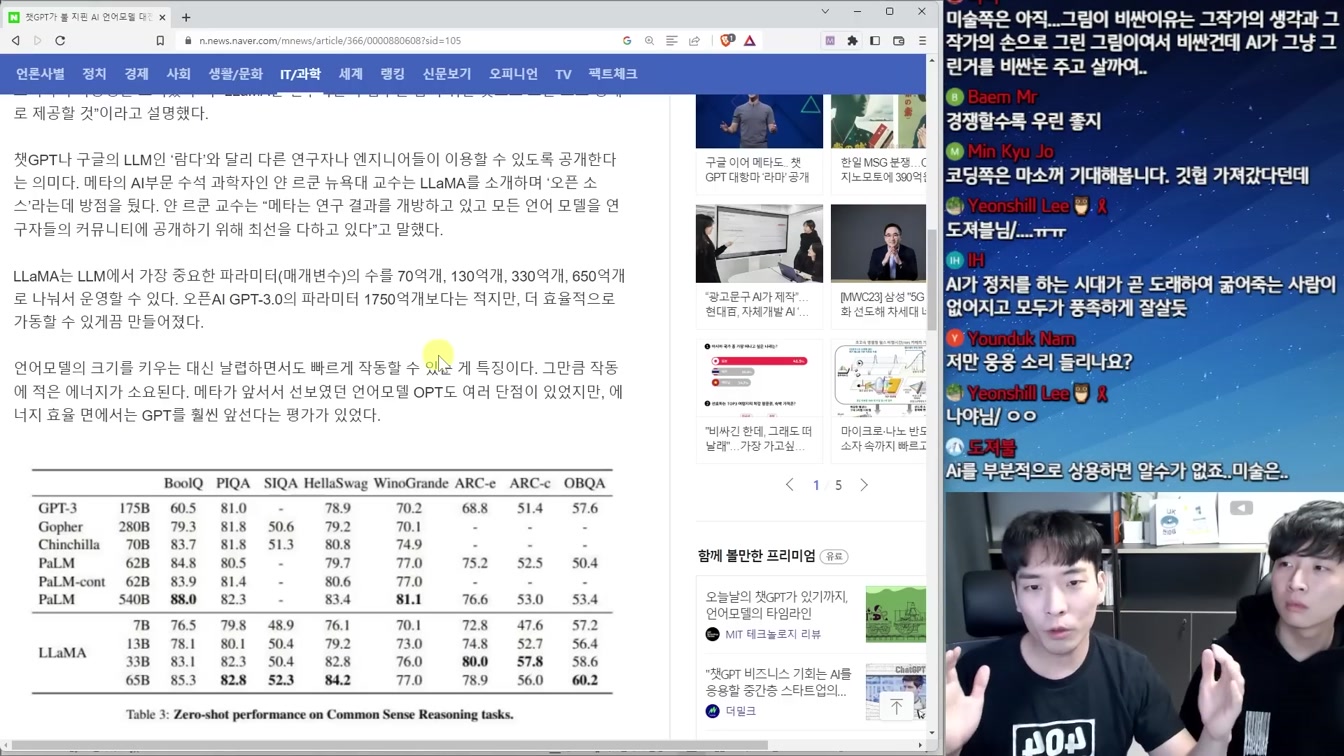Open '챗GPT 비즈니스 기회는' premium article
The image size is (1344, 756).
tap(778, 682)
